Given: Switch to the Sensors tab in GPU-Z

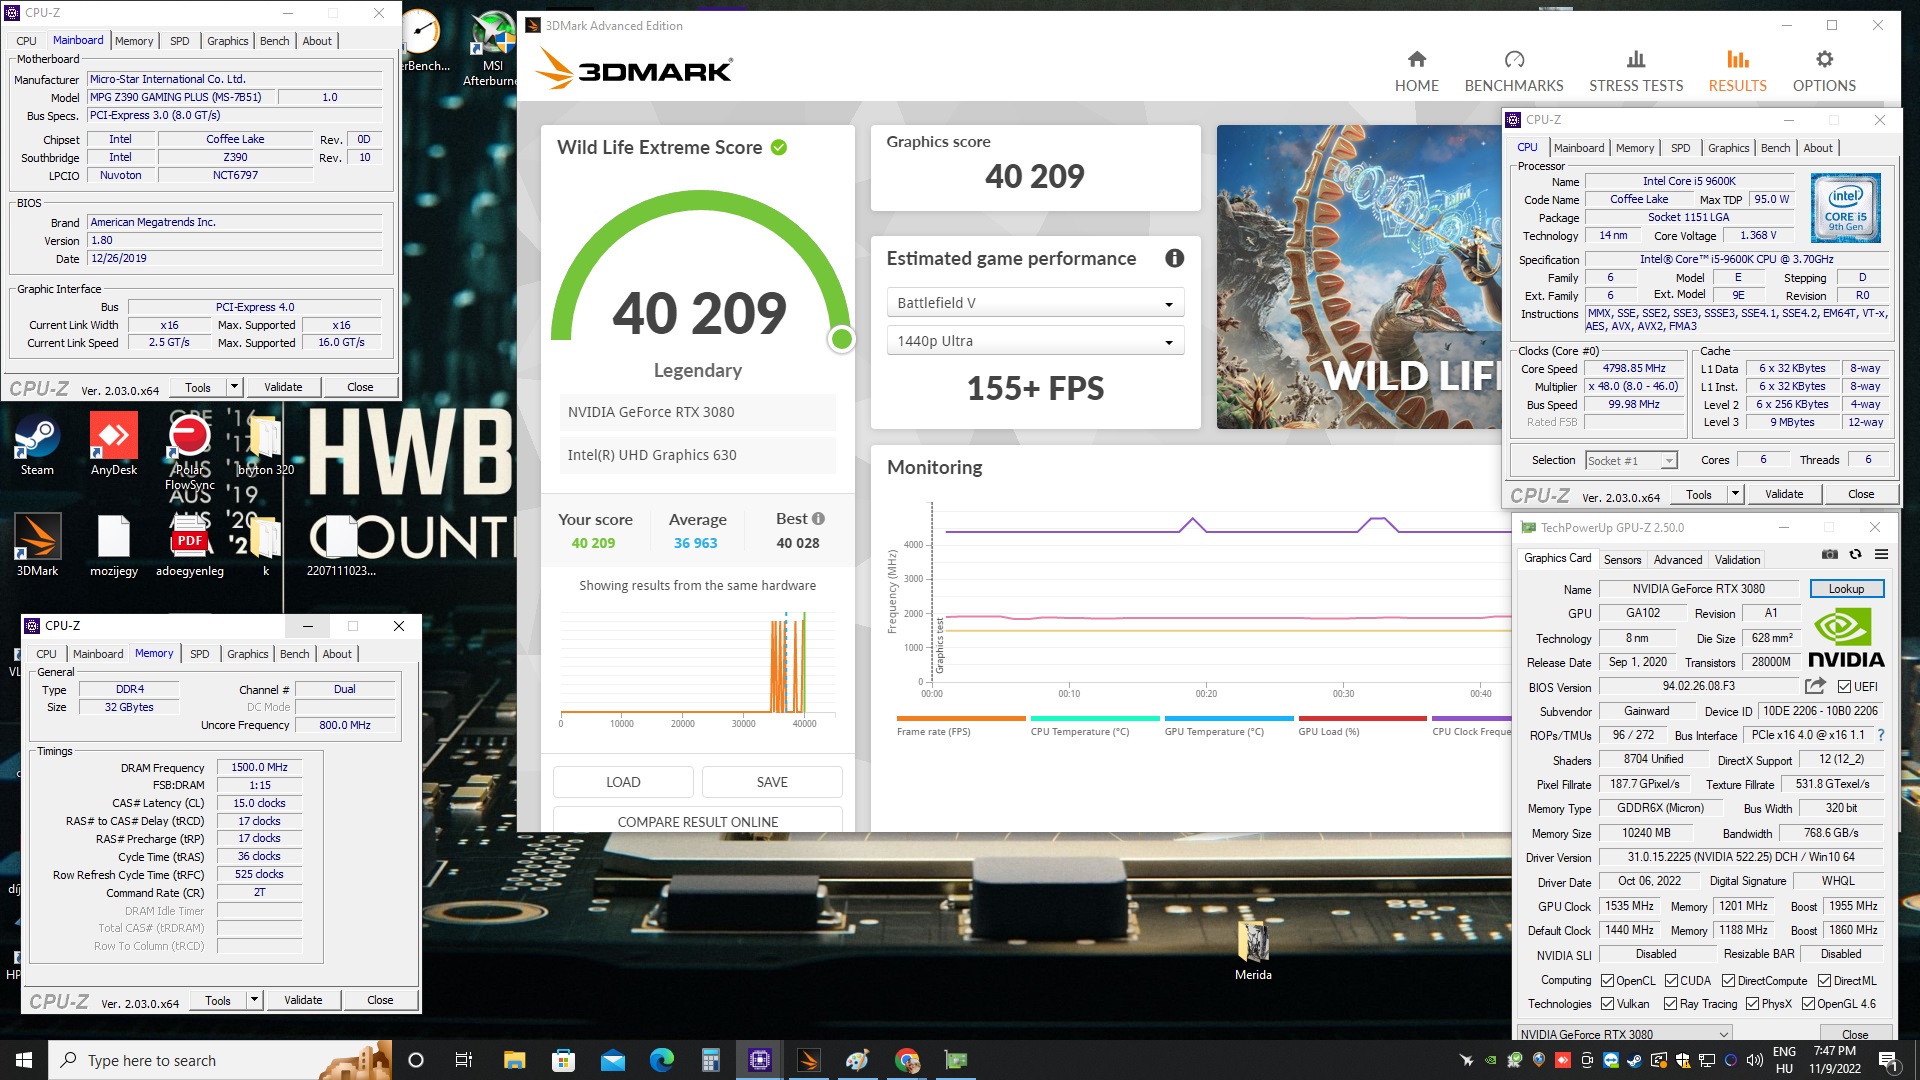Looking at the screenshot, I should click(1622, 560).
